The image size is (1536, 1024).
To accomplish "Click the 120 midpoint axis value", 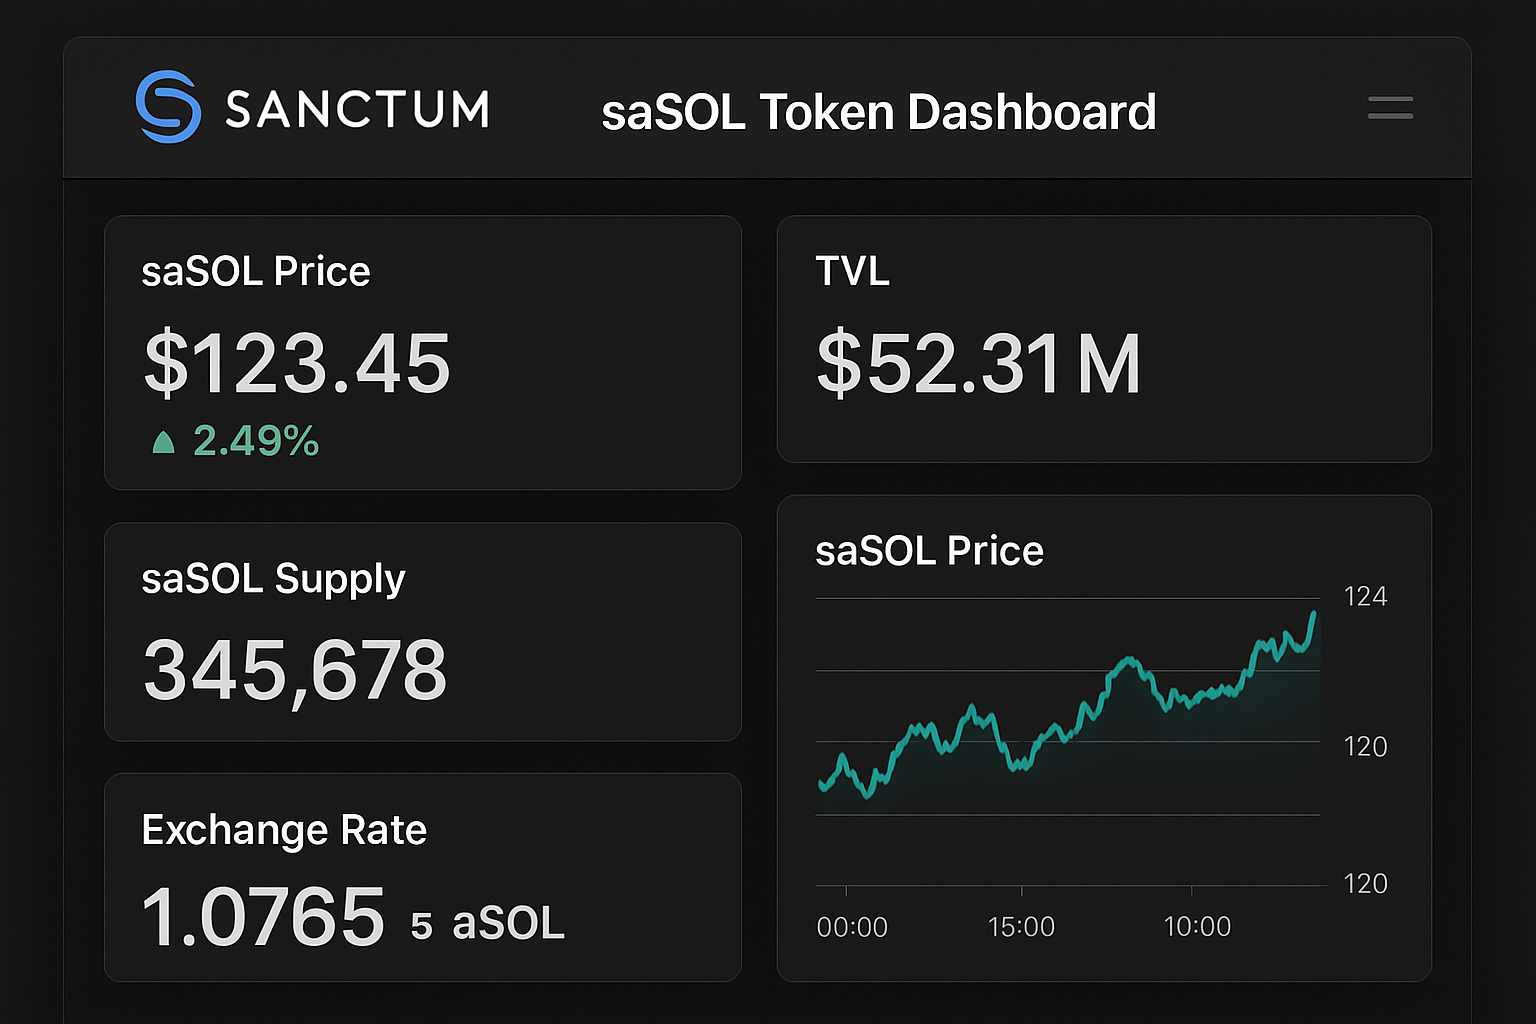I will coord(1366,746).
